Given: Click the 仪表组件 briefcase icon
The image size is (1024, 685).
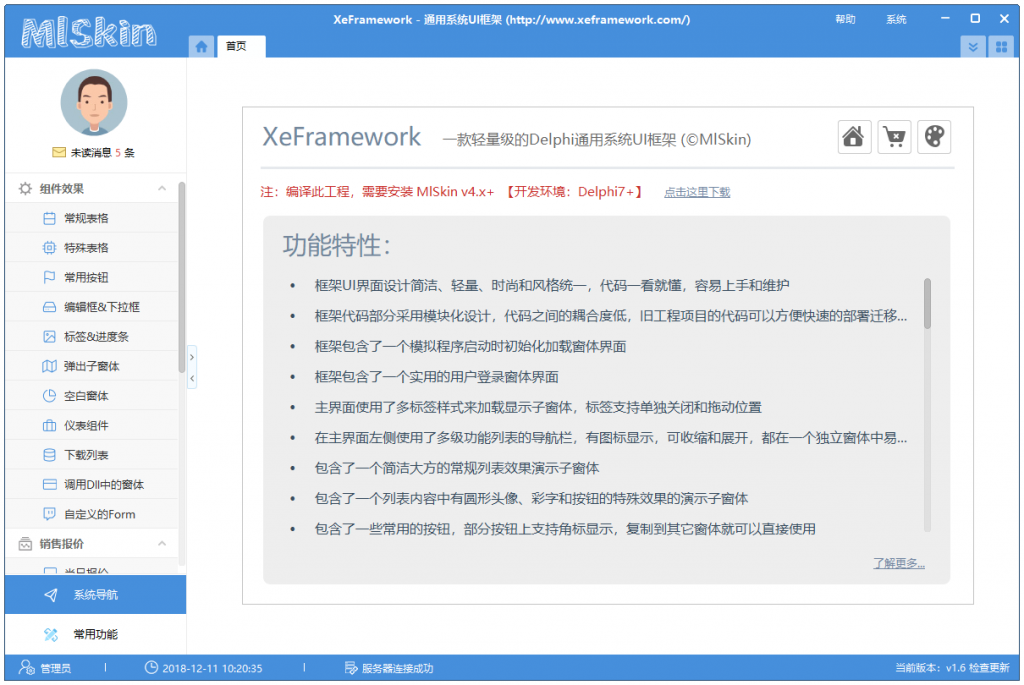Looking at the screenshot, I should click(x=49, y=425).
